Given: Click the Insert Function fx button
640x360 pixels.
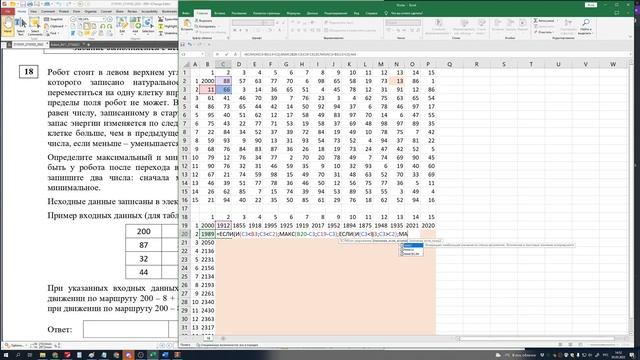Looking at the screenshot, I should [236, 54].
